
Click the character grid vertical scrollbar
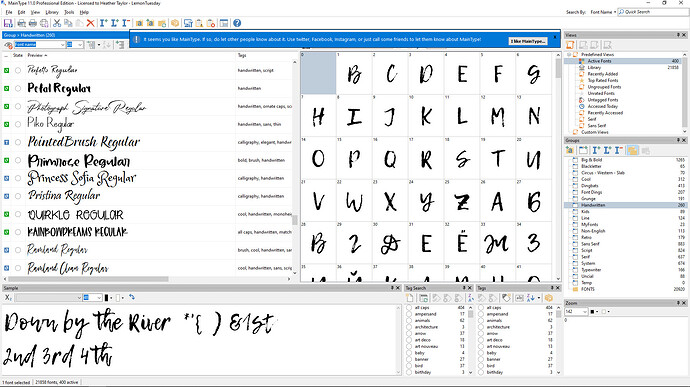click(558, 69)
